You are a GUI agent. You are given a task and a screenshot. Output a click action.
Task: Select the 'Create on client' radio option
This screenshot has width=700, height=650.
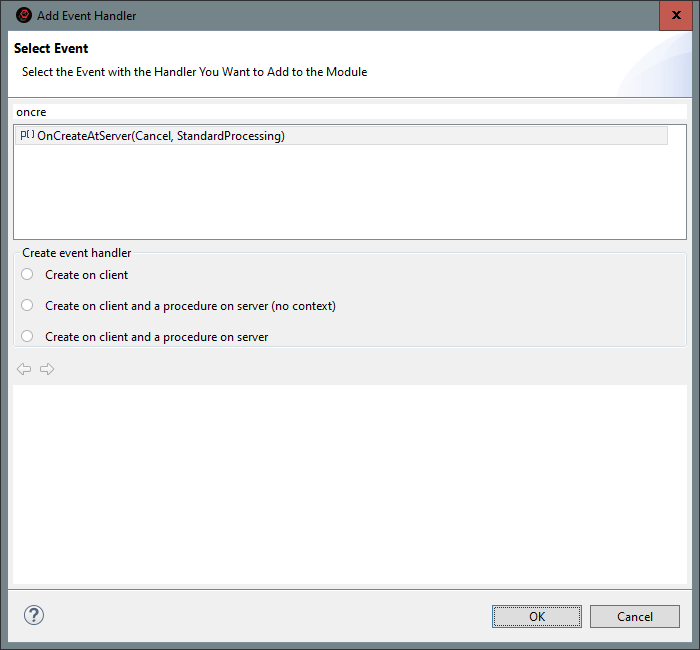click(x=27, y=275)
